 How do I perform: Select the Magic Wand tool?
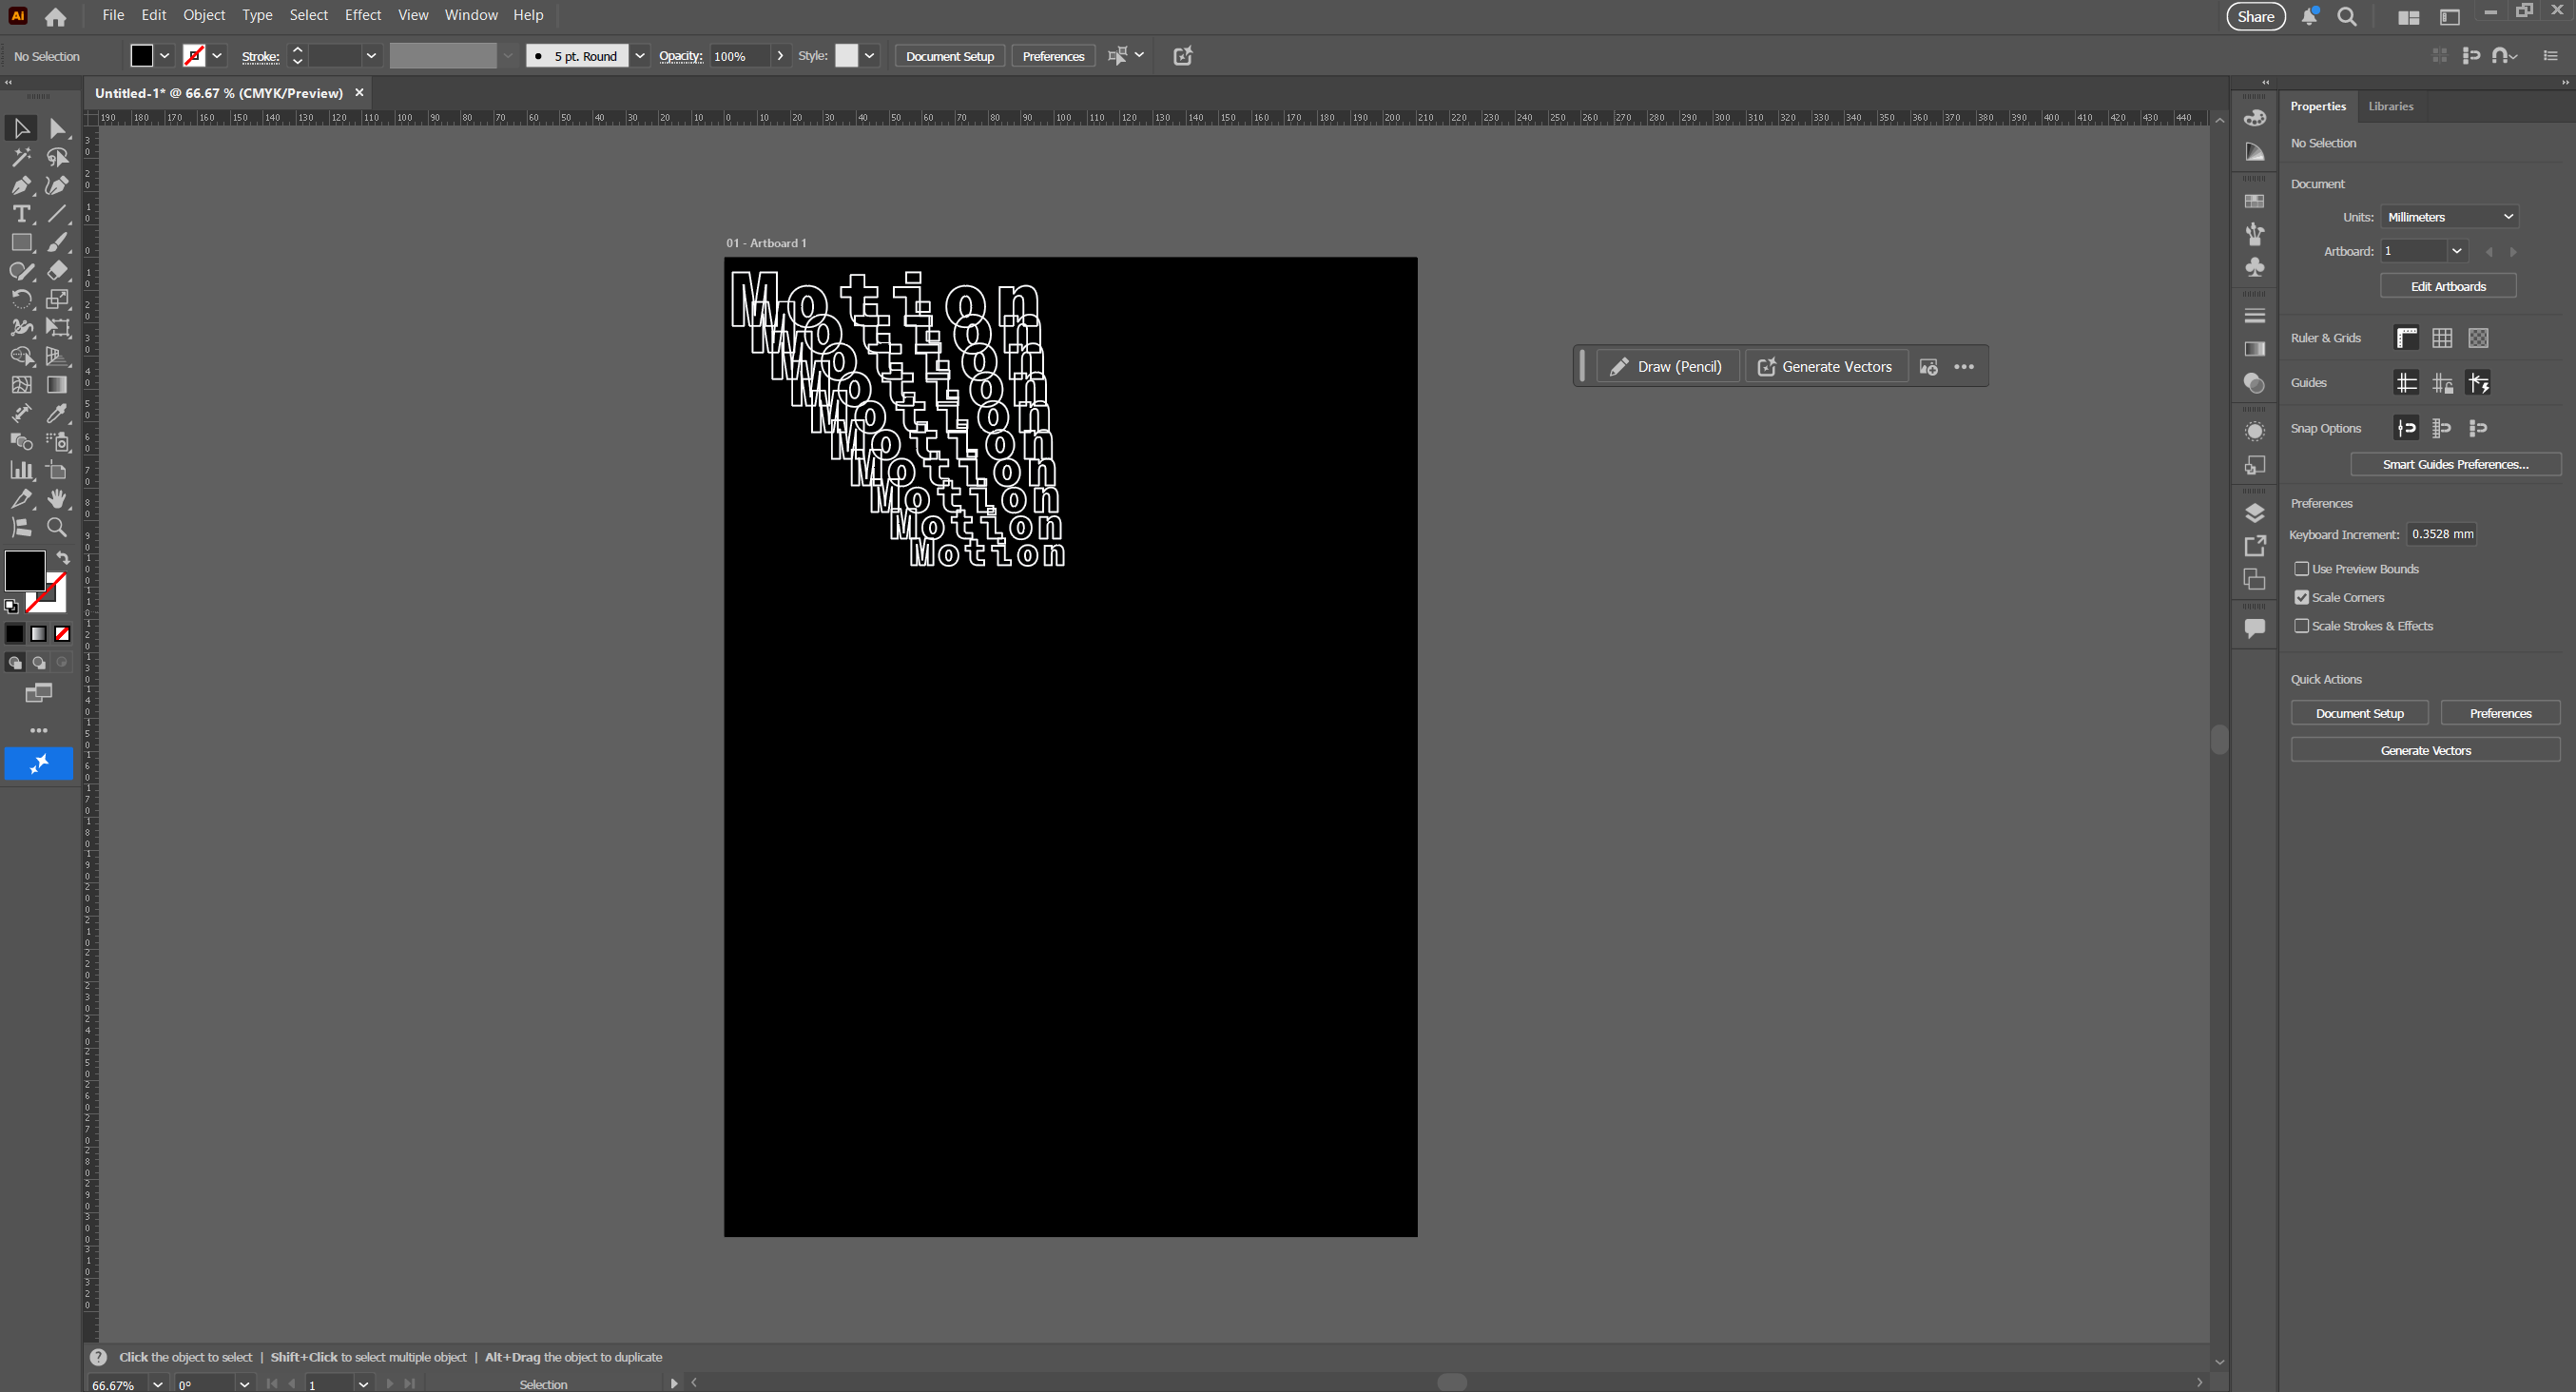point(21,157)
